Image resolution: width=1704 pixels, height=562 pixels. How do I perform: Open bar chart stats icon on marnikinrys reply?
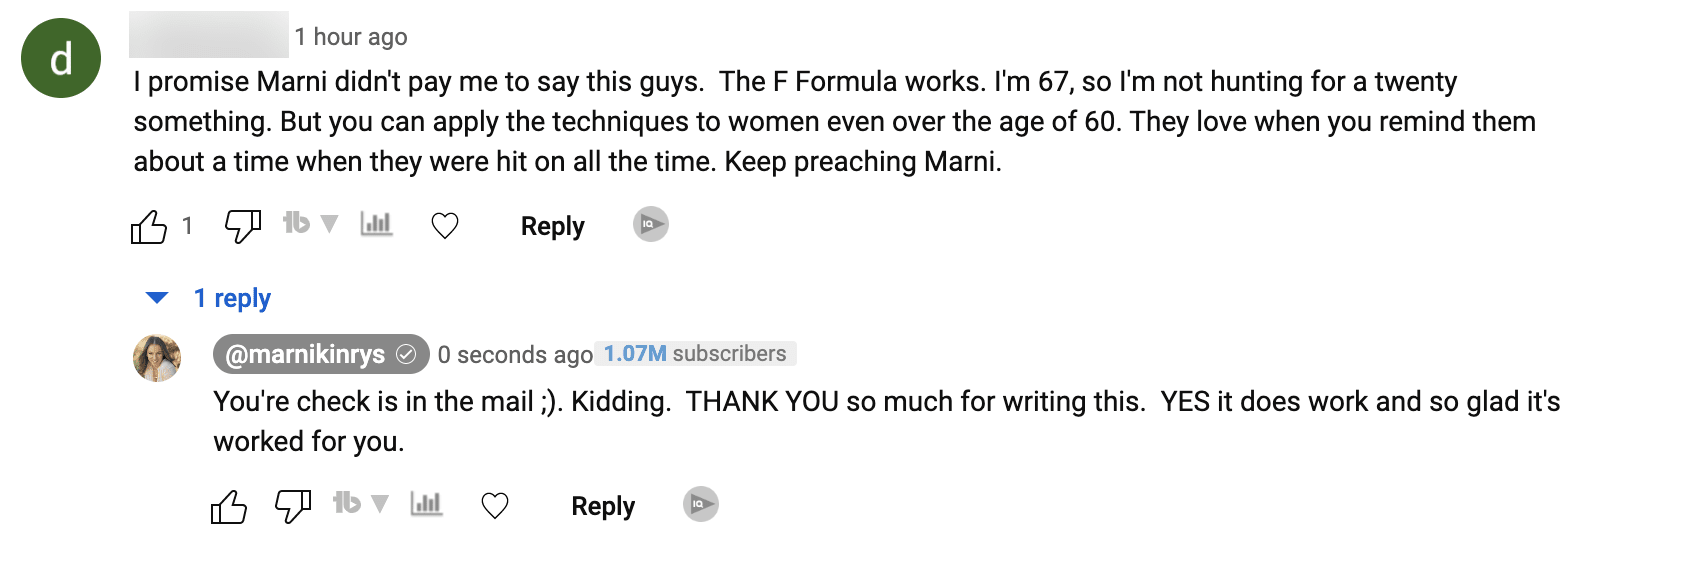(426, 504)
